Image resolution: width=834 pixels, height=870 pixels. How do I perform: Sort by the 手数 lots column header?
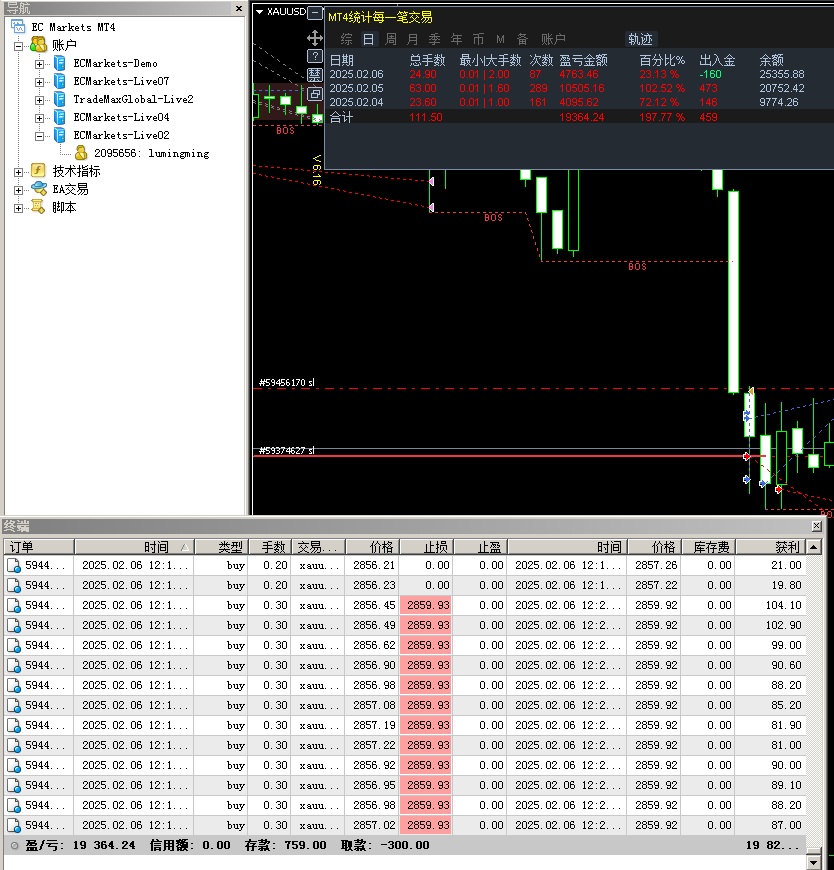click(x=269, y=547)
